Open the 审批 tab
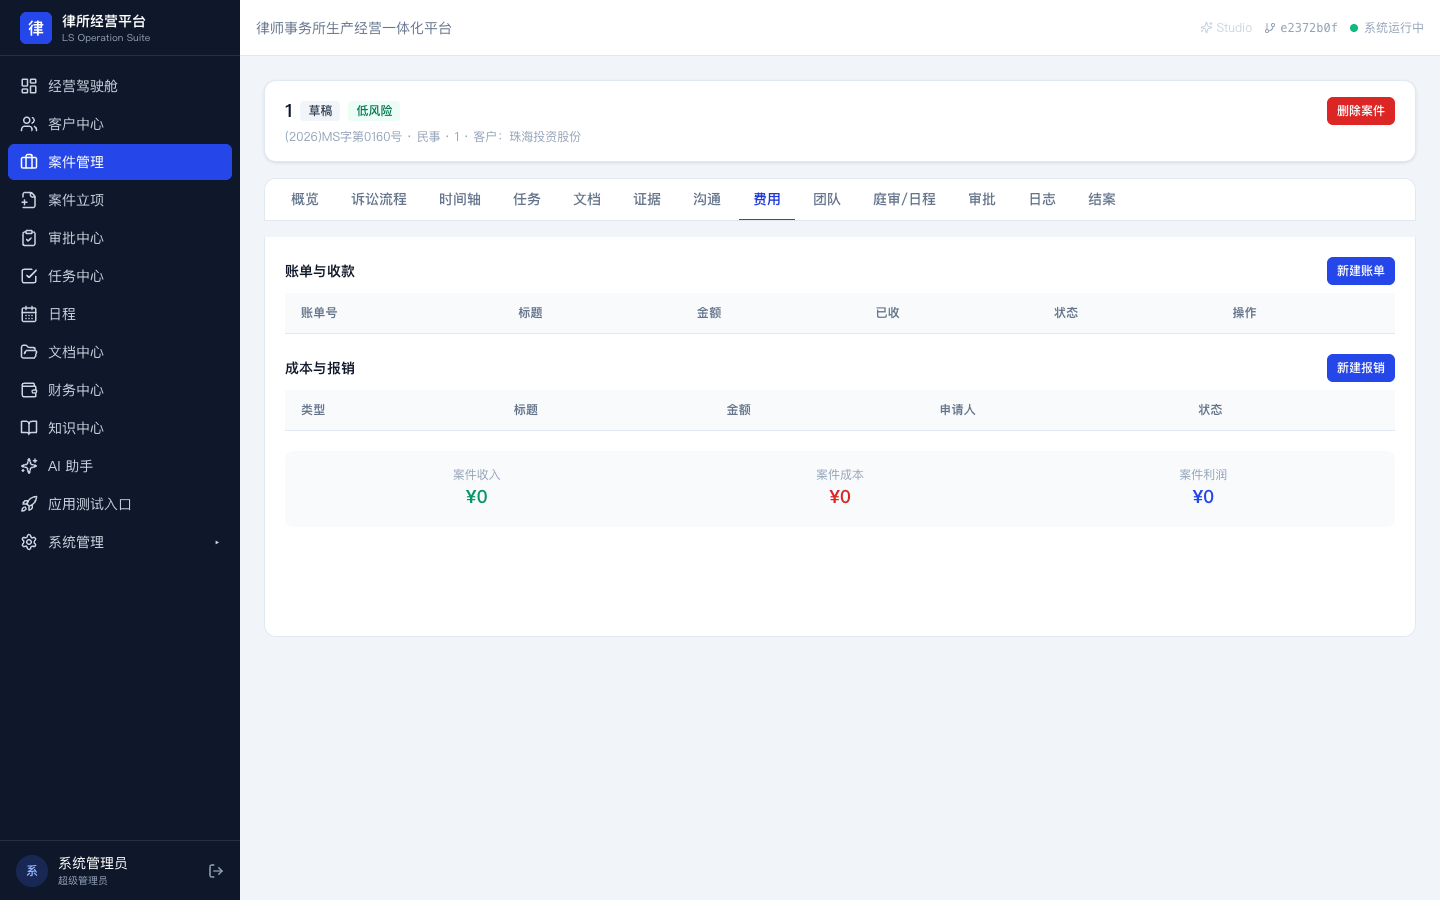Screen dimensions: 1440x900 tap(982, 199)
